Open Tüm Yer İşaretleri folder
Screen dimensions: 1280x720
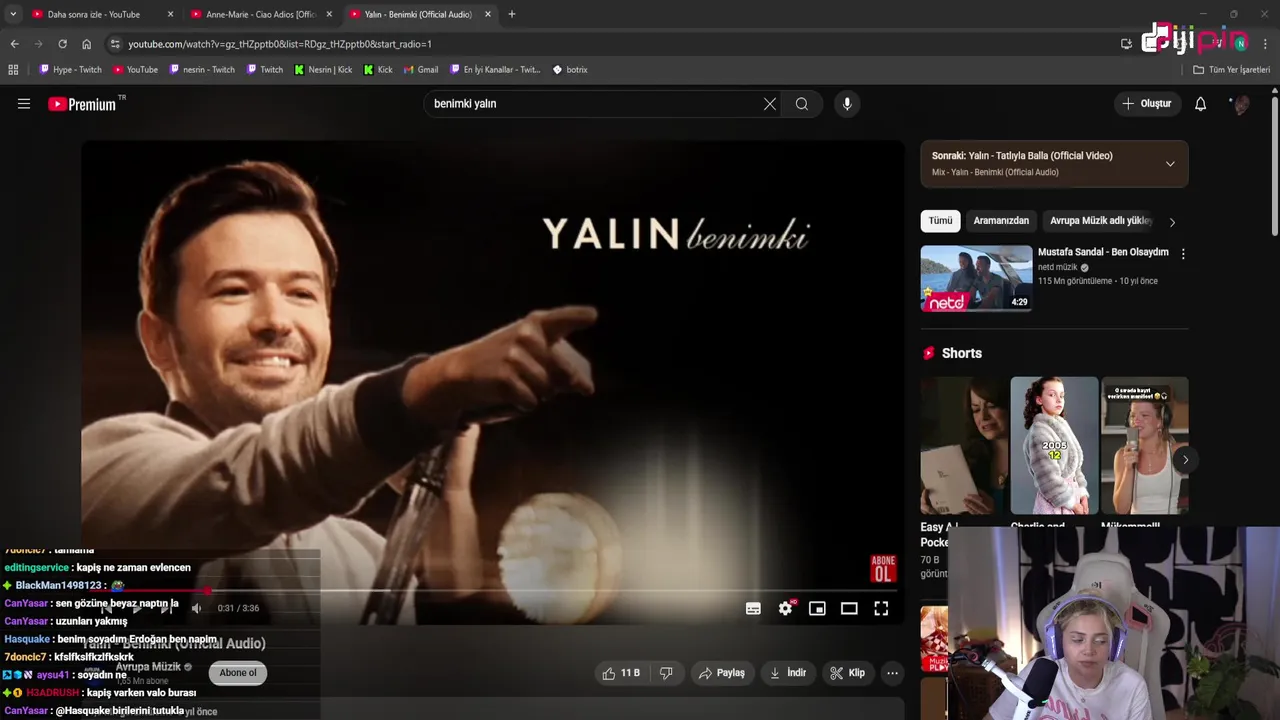click(1231, 70)
